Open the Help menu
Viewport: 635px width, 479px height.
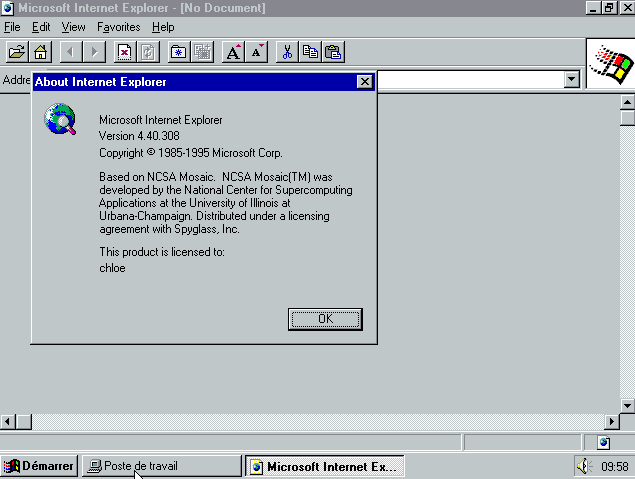pyautogui.click(x=163, y=27)
